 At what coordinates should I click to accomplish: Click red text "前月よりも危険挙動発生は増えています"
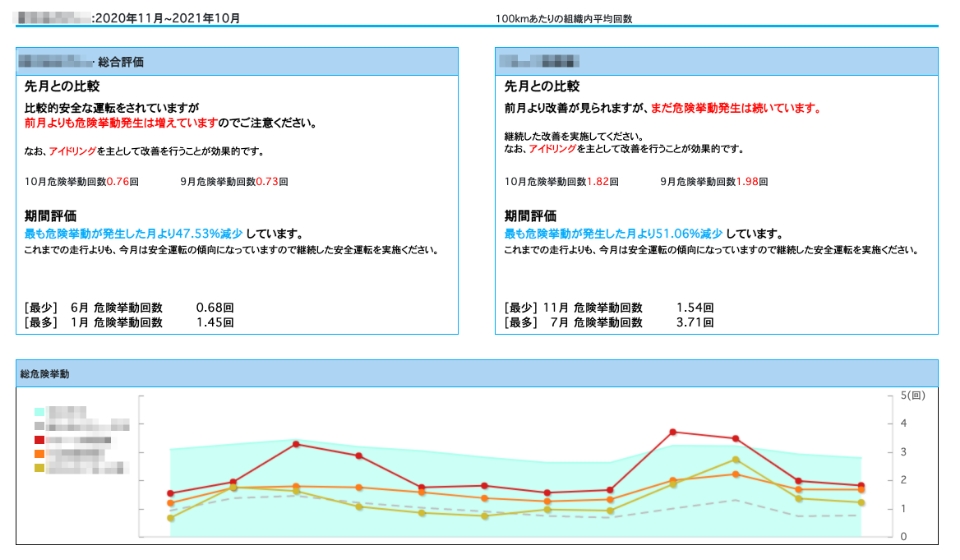121,123
